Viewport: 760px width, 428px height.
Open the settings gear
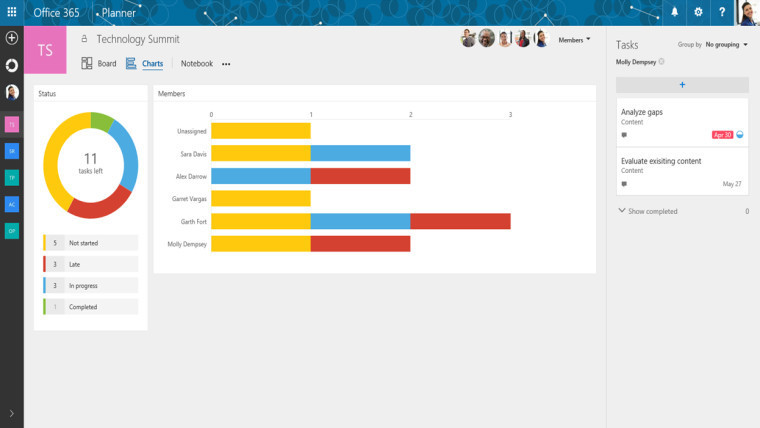pyautogui.click(x=698, y=12)
